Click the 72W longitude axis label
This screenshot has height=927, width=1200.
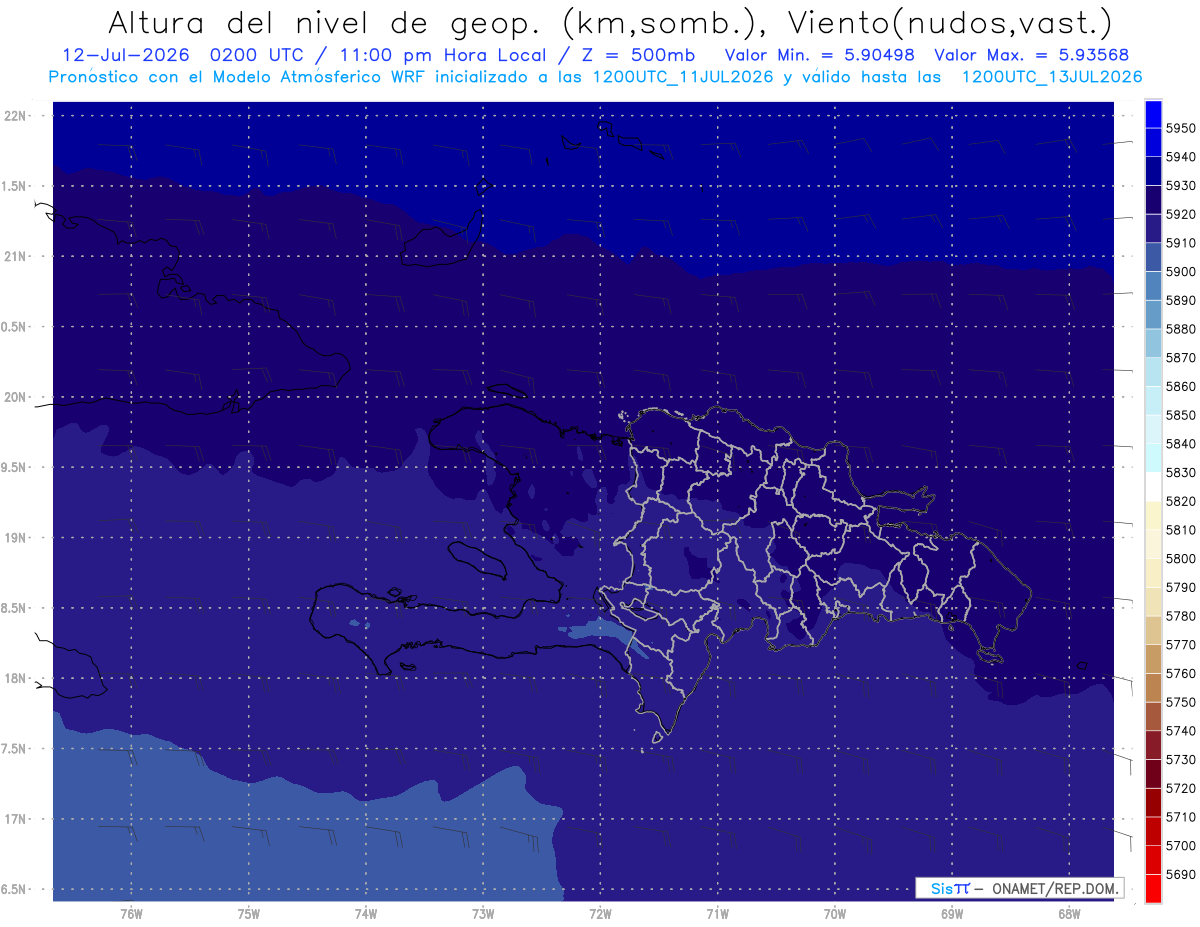tap(600, 914)
